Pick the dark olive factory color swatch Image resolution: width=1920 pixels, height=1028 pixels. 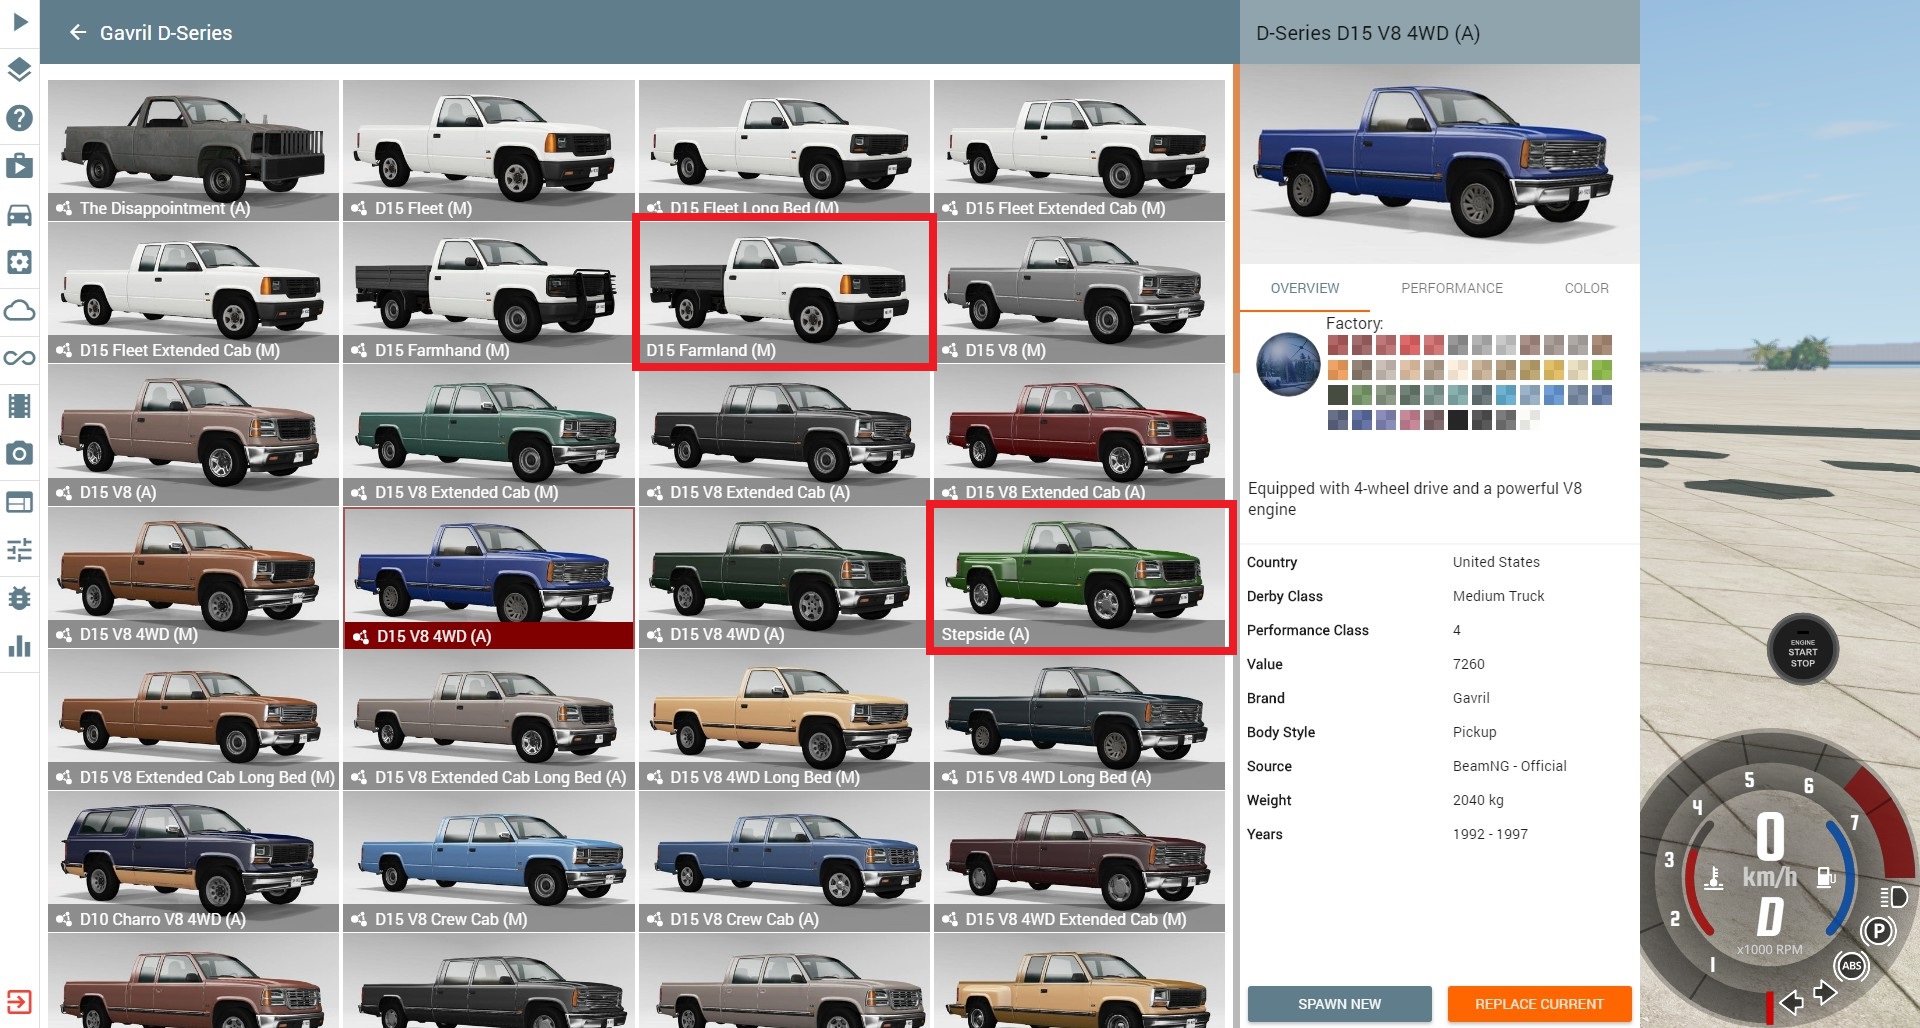point(1338,395)
